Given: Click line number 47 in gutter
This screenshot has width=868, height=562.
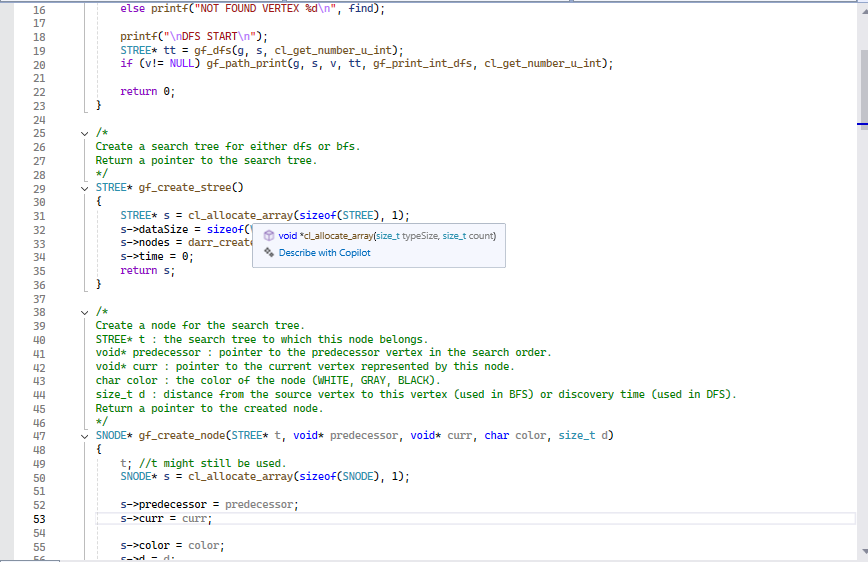Looking at the screenshot, I should point(39,436).
